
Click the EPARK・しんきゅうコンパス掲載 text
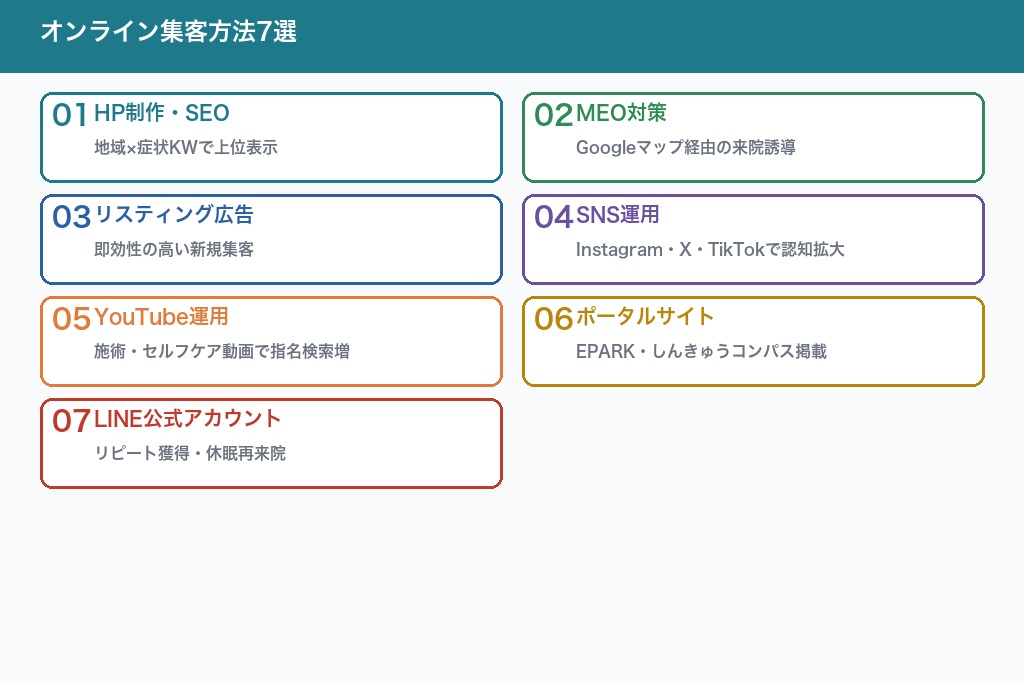(x=702, y=352)
